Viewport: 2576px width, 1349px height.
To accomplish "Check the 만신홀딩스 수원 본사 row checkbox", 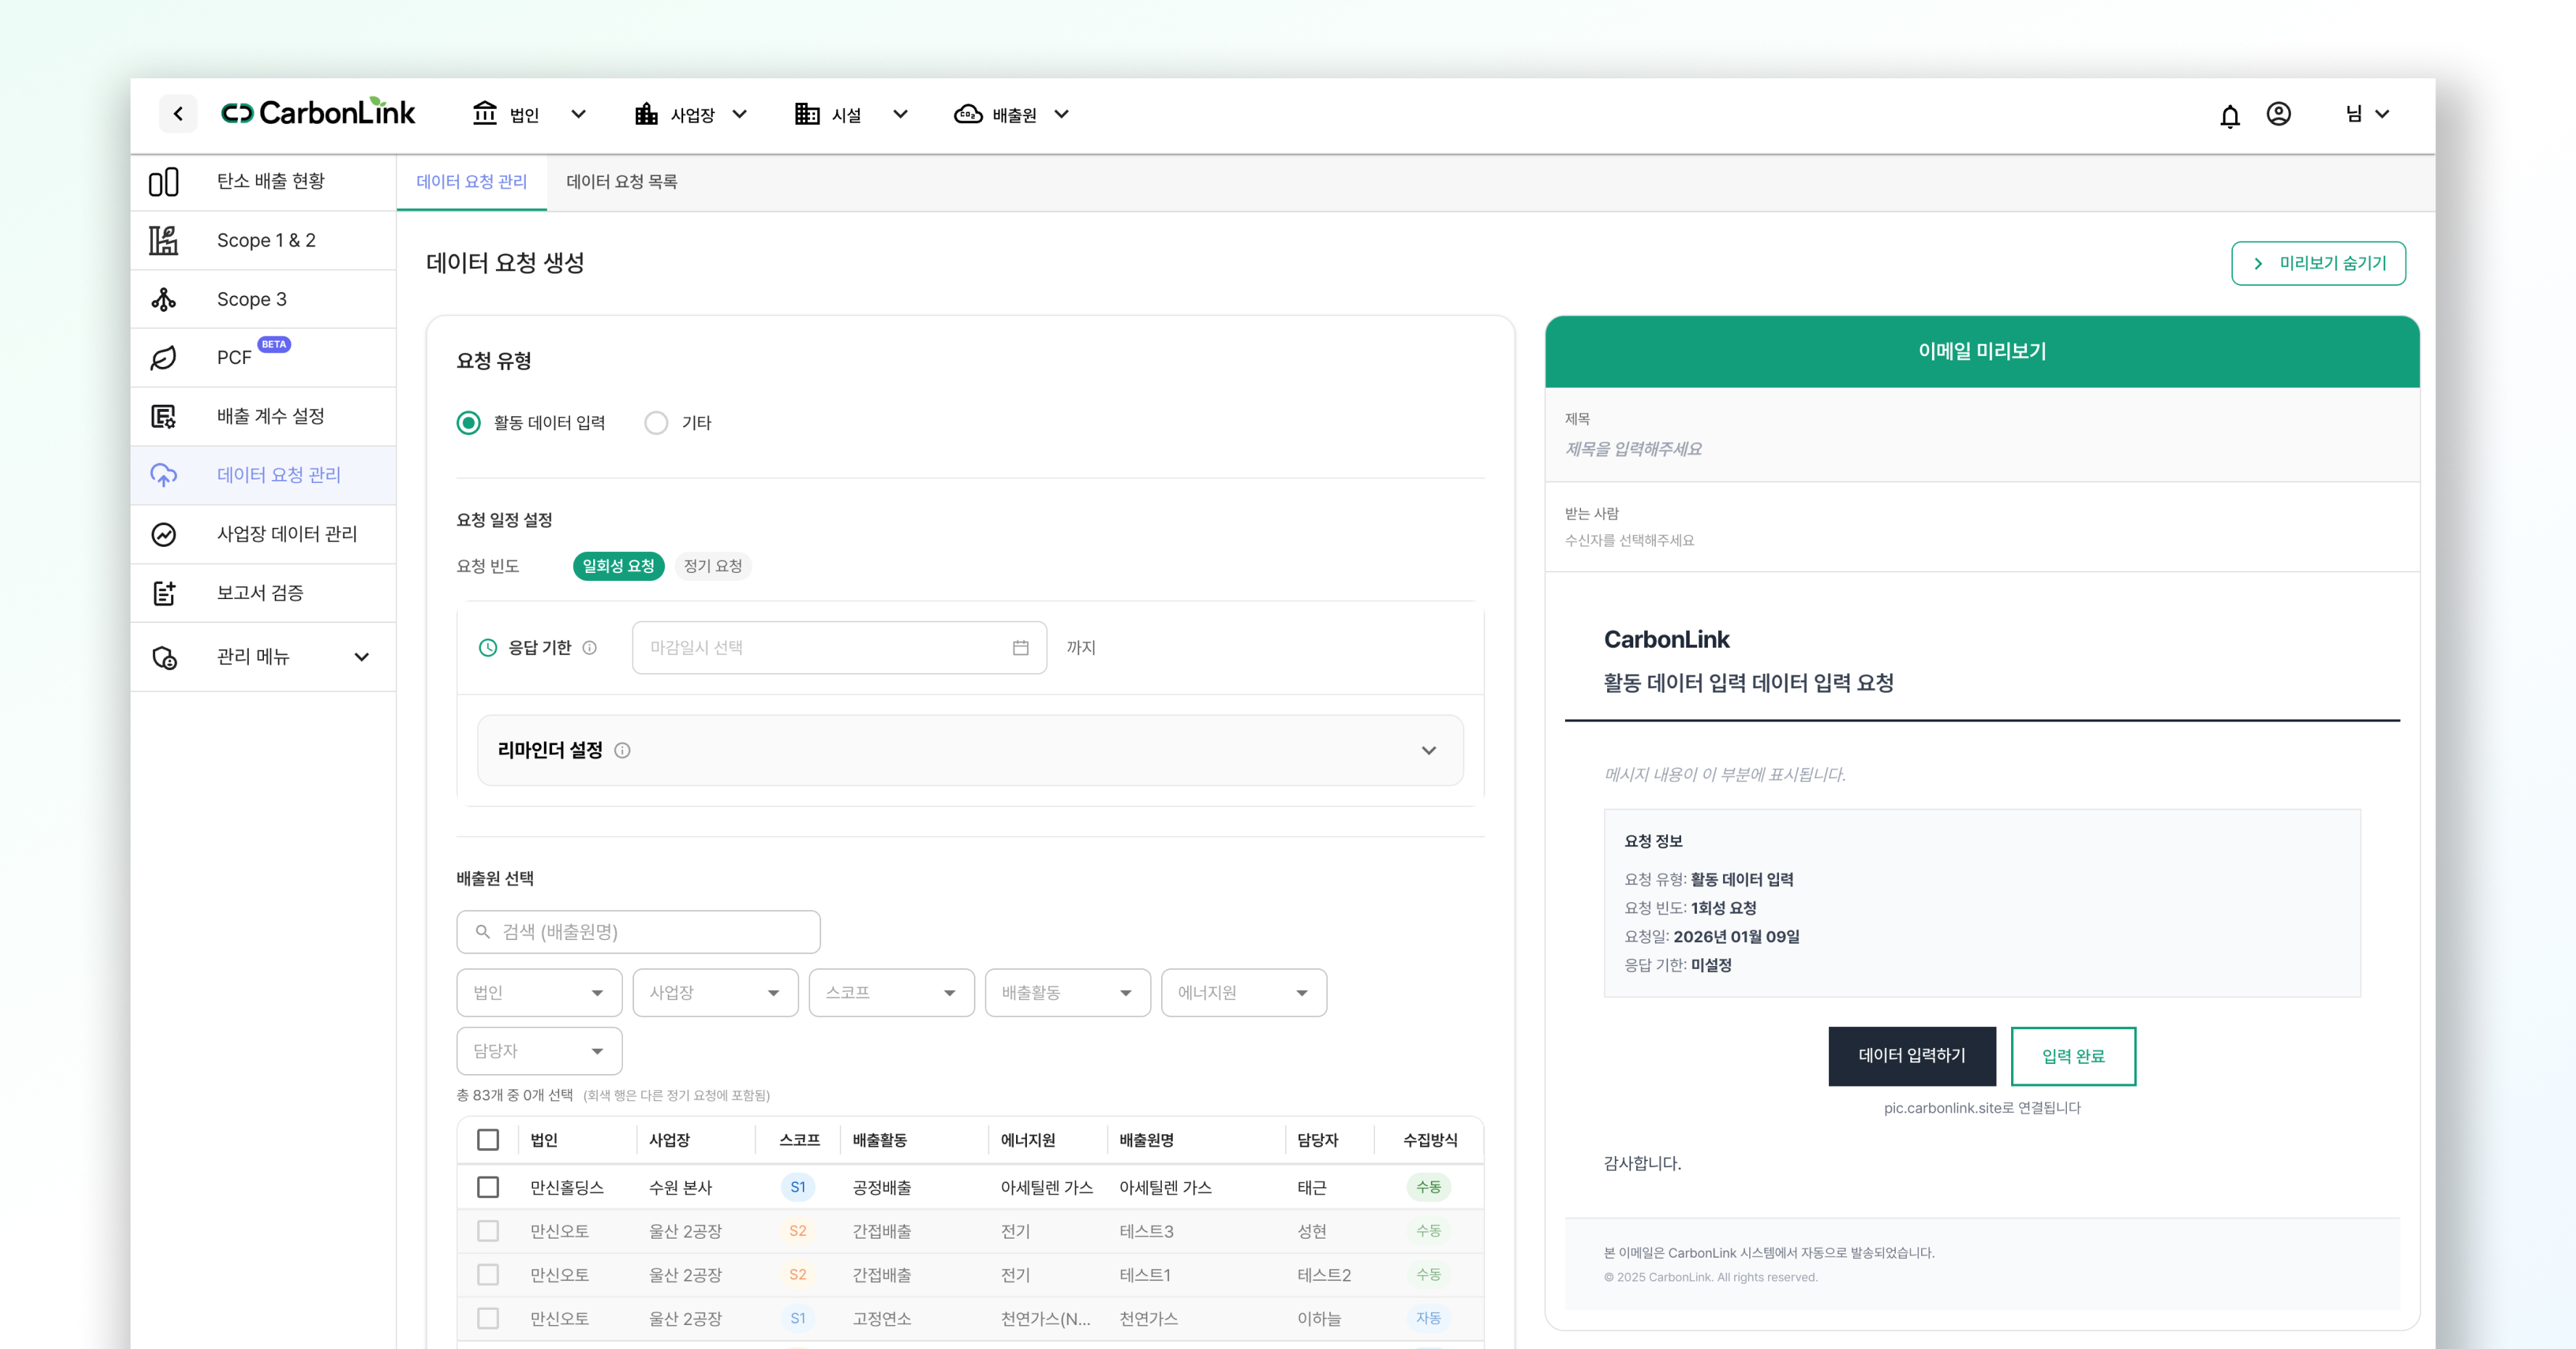I will tap(488, 1188).
